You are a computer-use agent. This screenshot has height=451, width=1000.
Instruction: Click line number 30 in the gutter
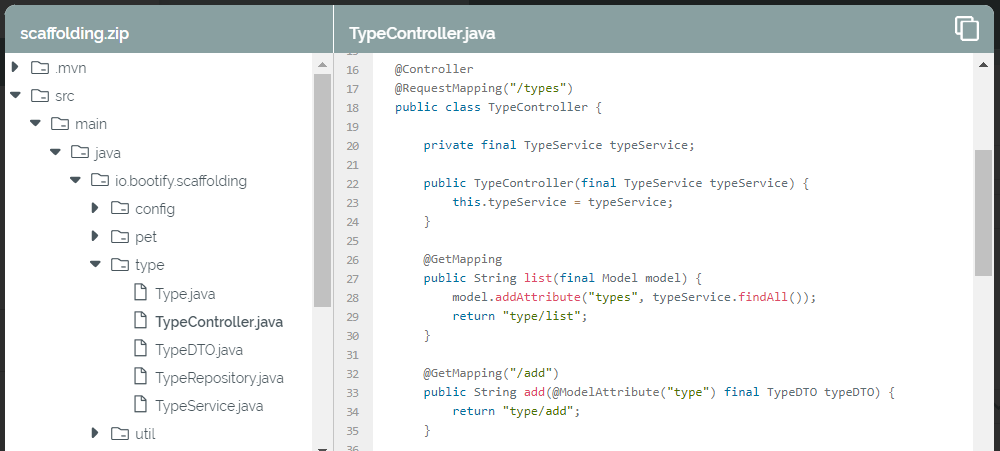(x=353, y=336)
